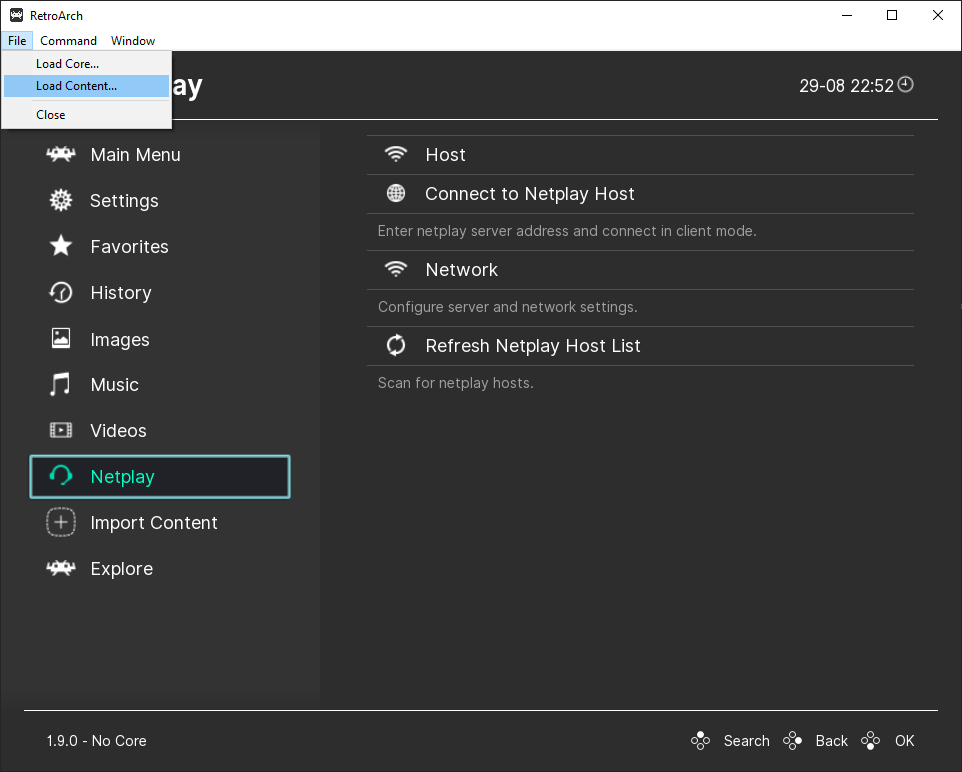Click the globe icon beside Connect to Netplay Host
The height and width of the screenshot is (772, 962).
[x=396, y=193]
